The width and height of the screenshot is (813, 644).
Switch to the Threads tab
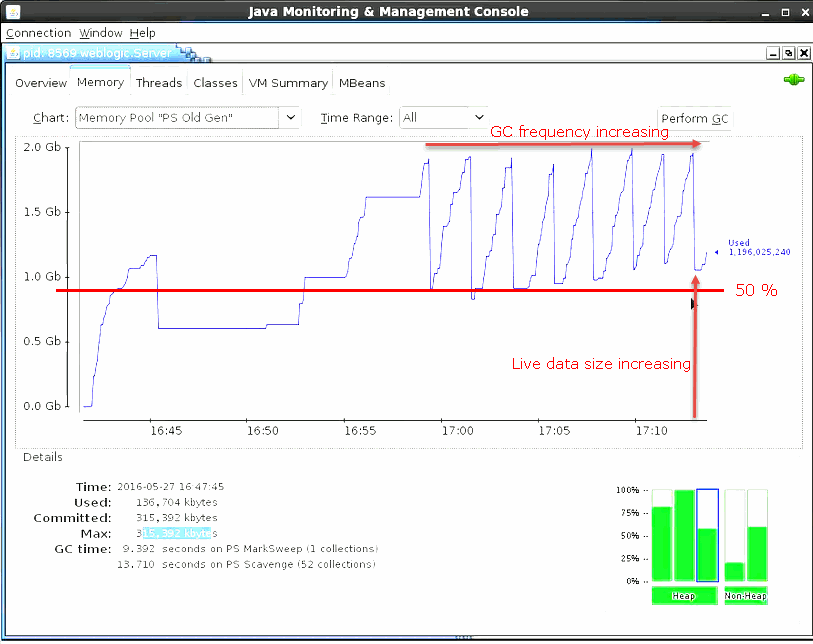(159, 83)
